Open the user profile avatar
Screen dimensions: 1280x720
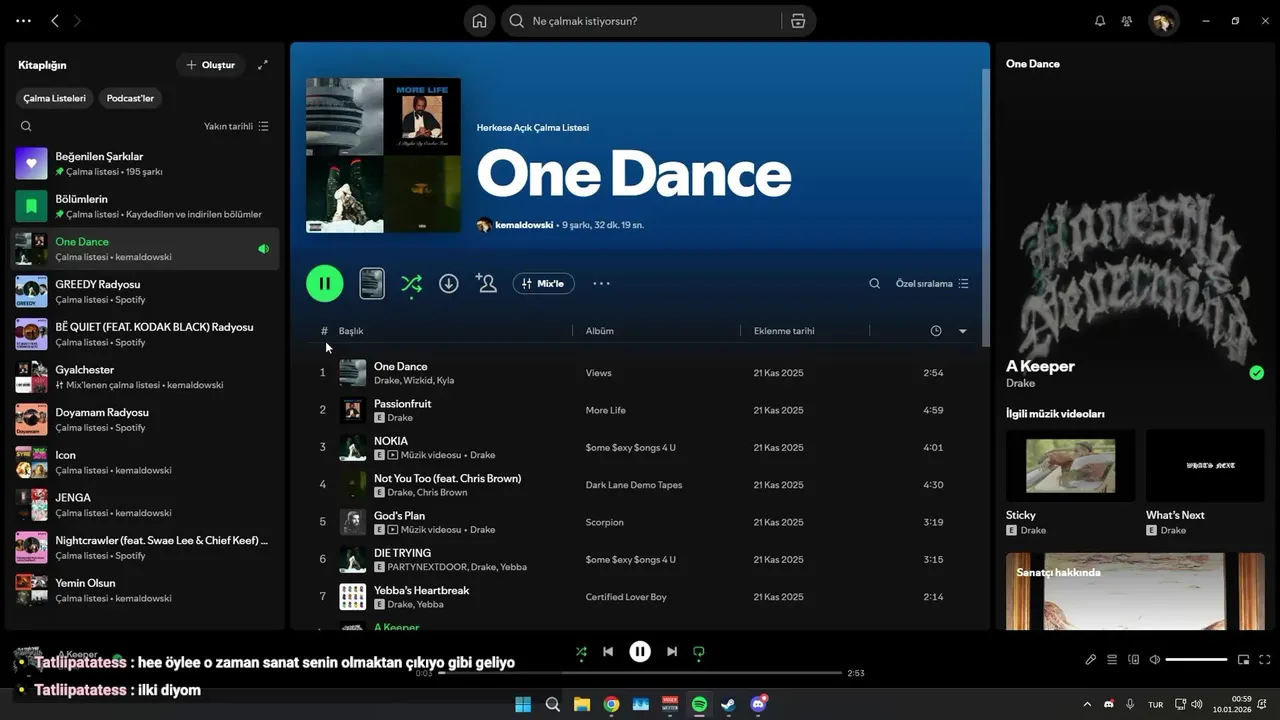(1163, 21)
